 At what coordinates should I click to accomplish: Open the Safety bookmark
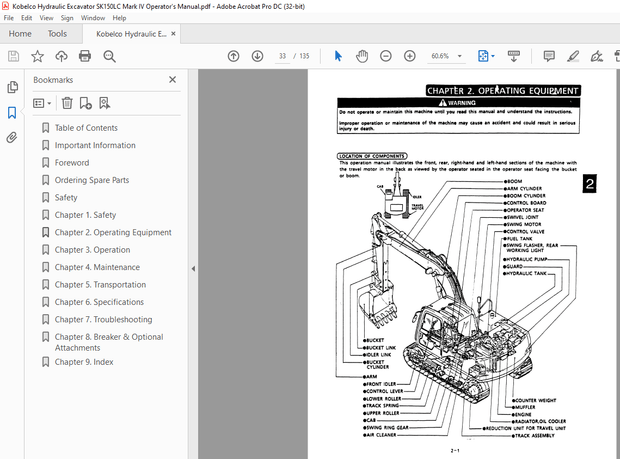pyautogui.click(x=66, y=198)
